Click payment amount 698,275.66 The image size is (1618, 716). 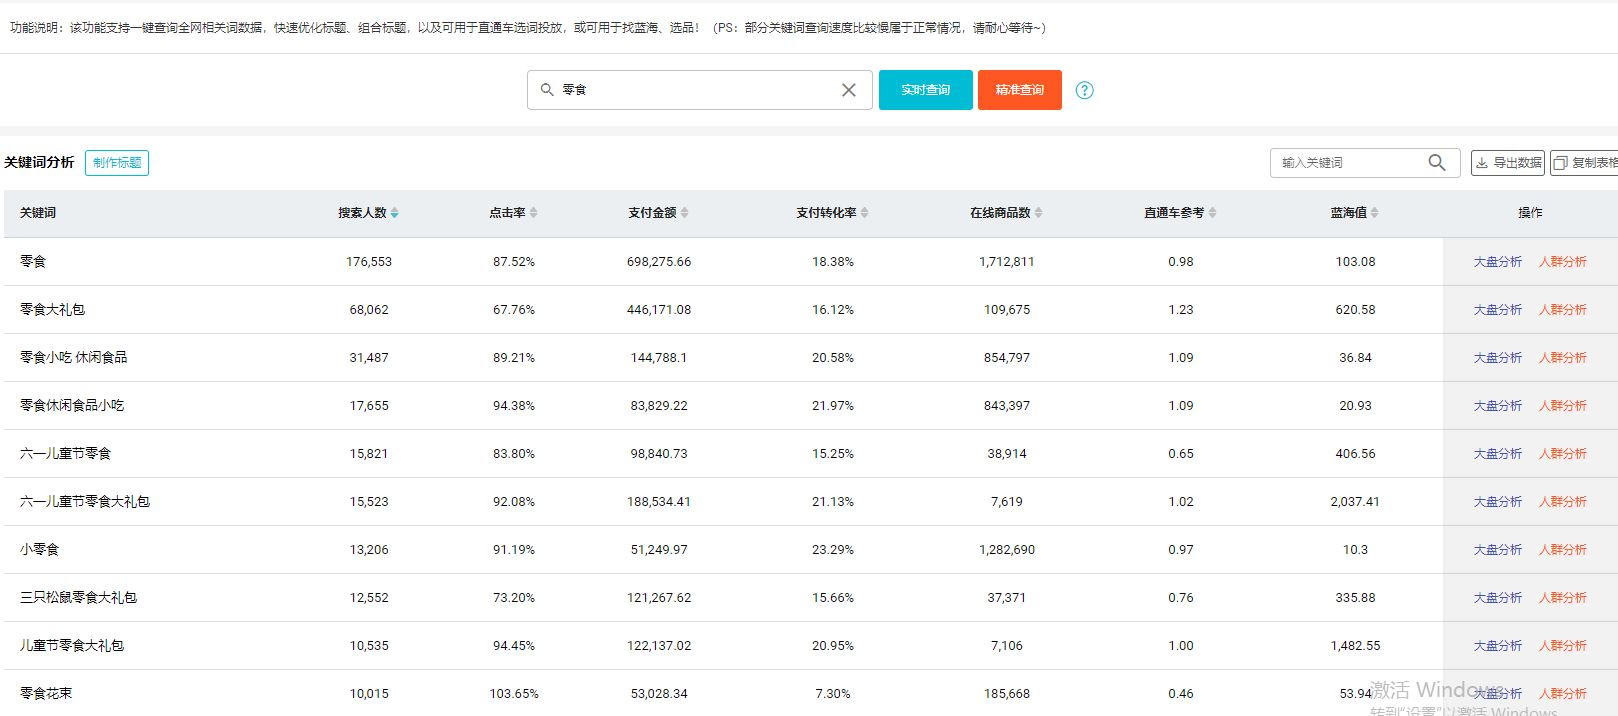[659, 262]
